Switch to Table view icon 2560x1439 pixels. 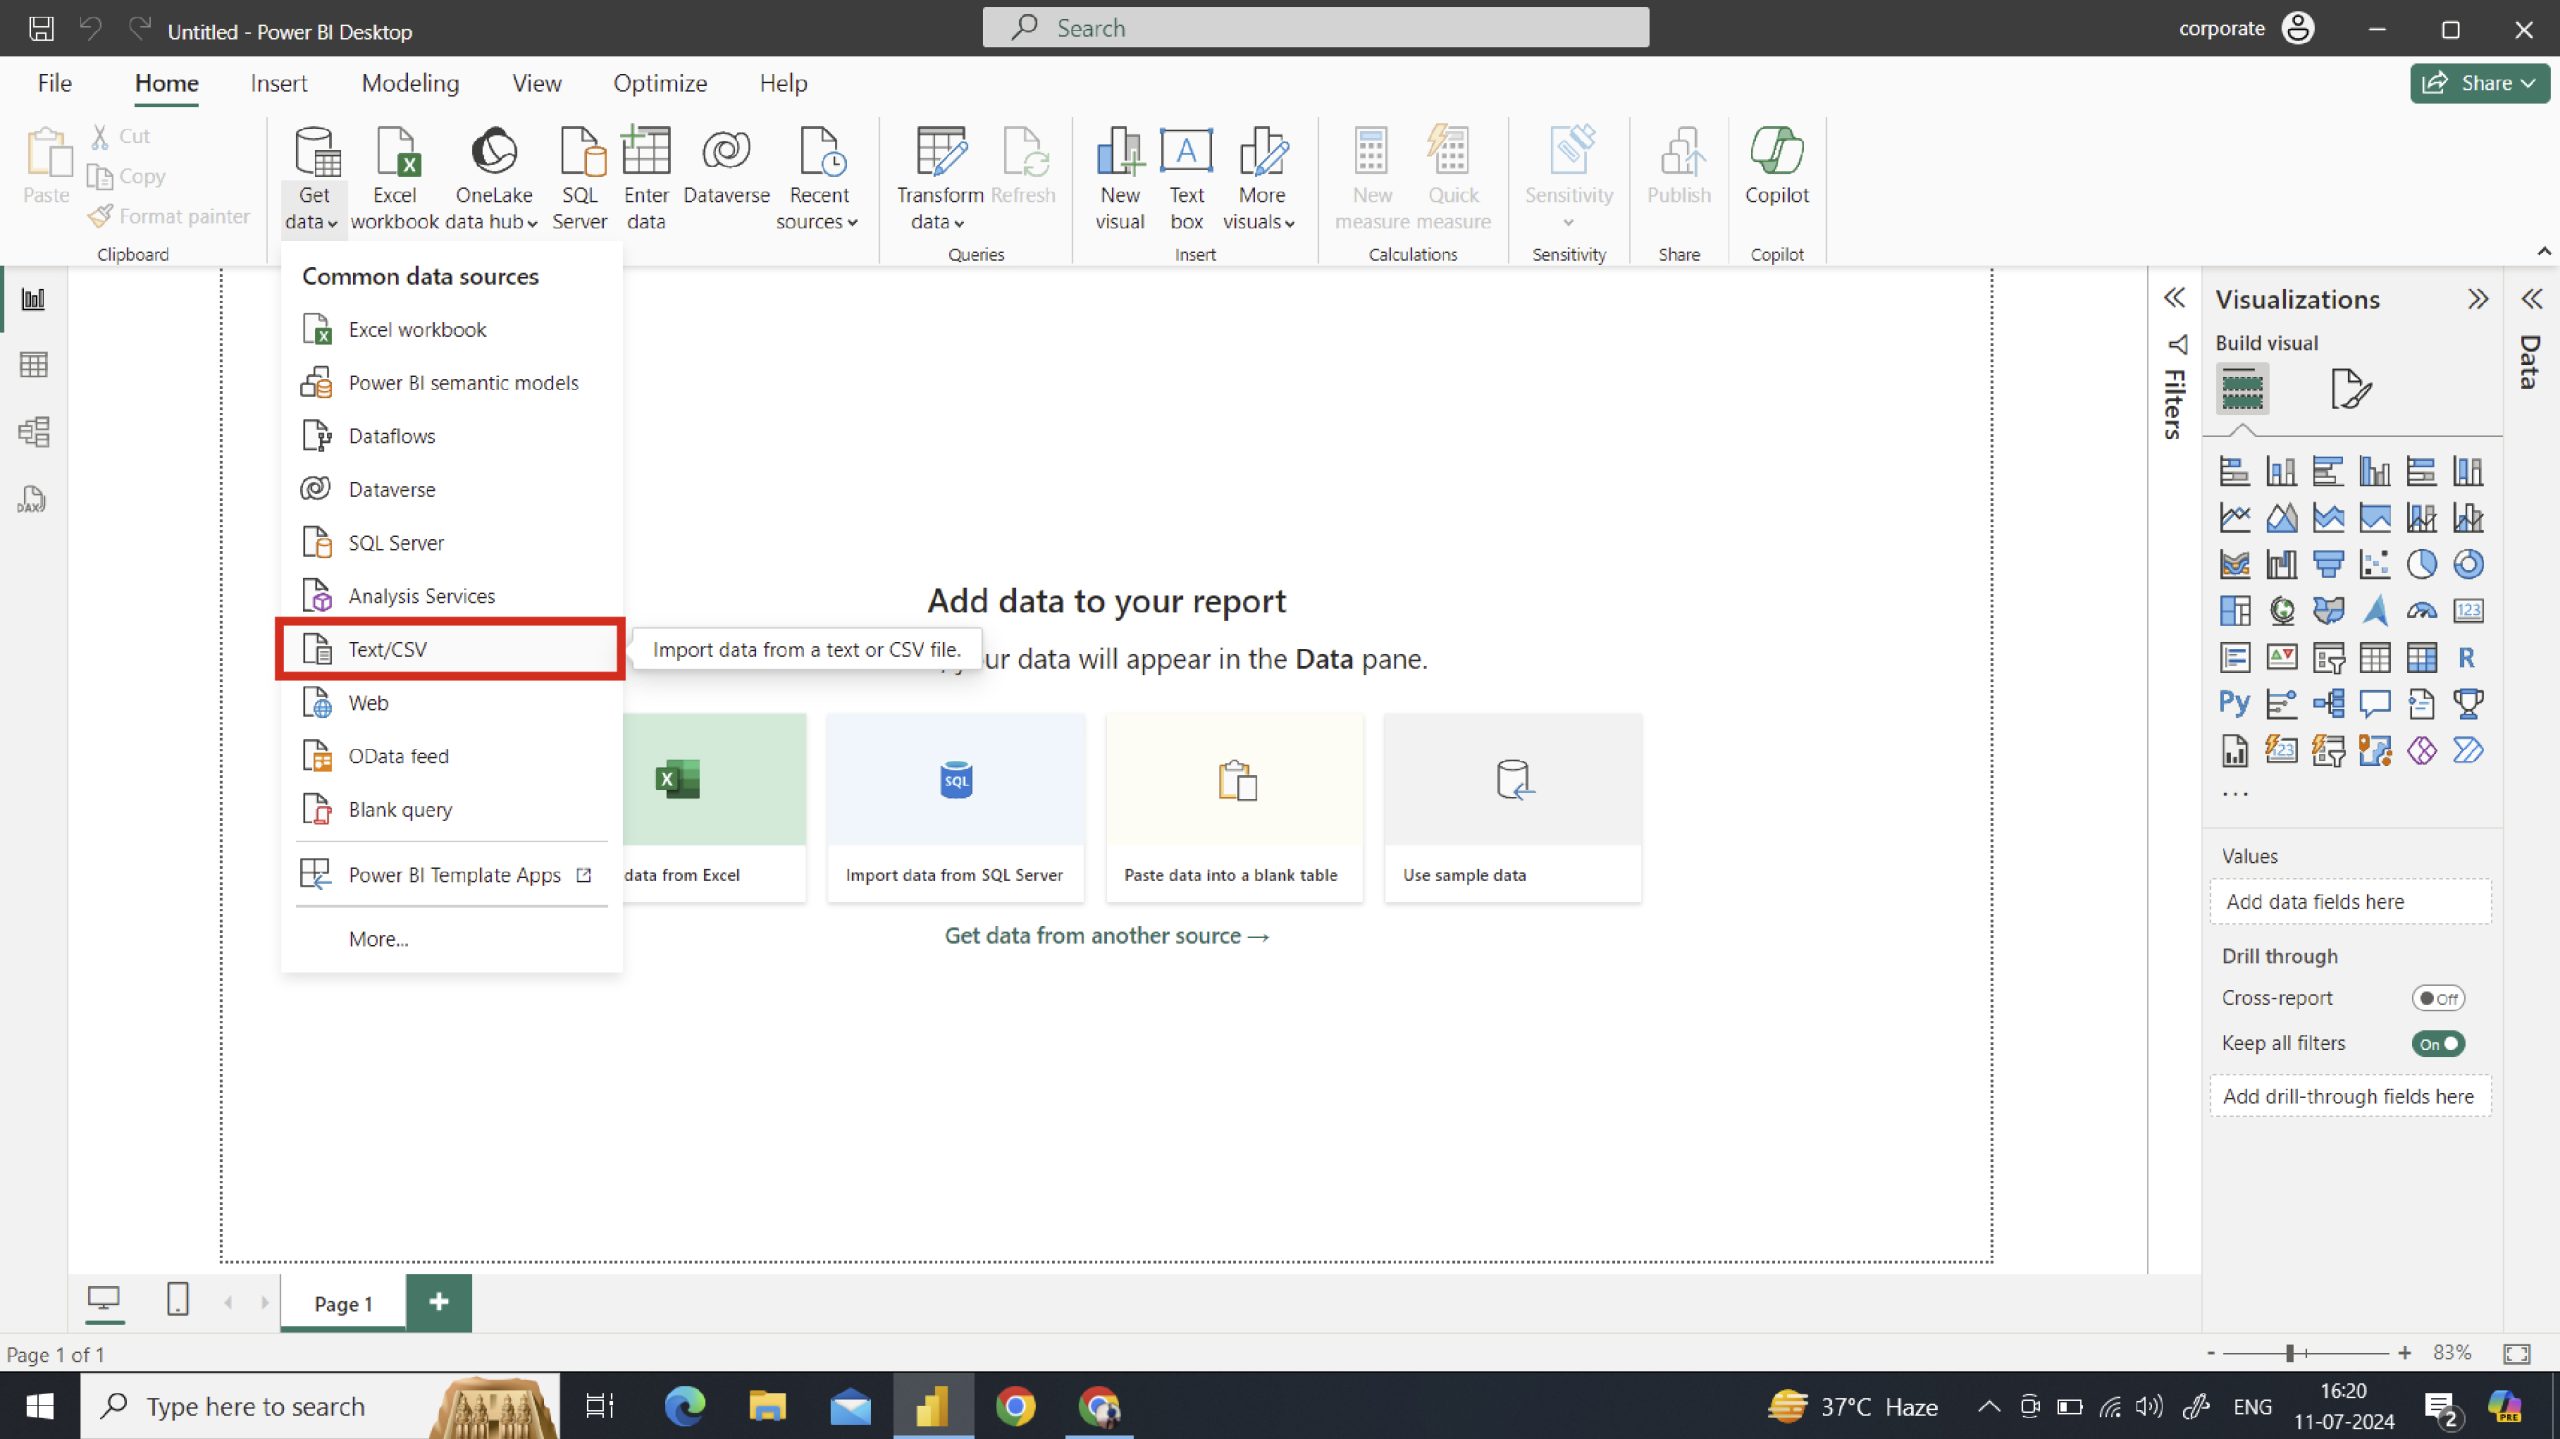coord(33,365)
